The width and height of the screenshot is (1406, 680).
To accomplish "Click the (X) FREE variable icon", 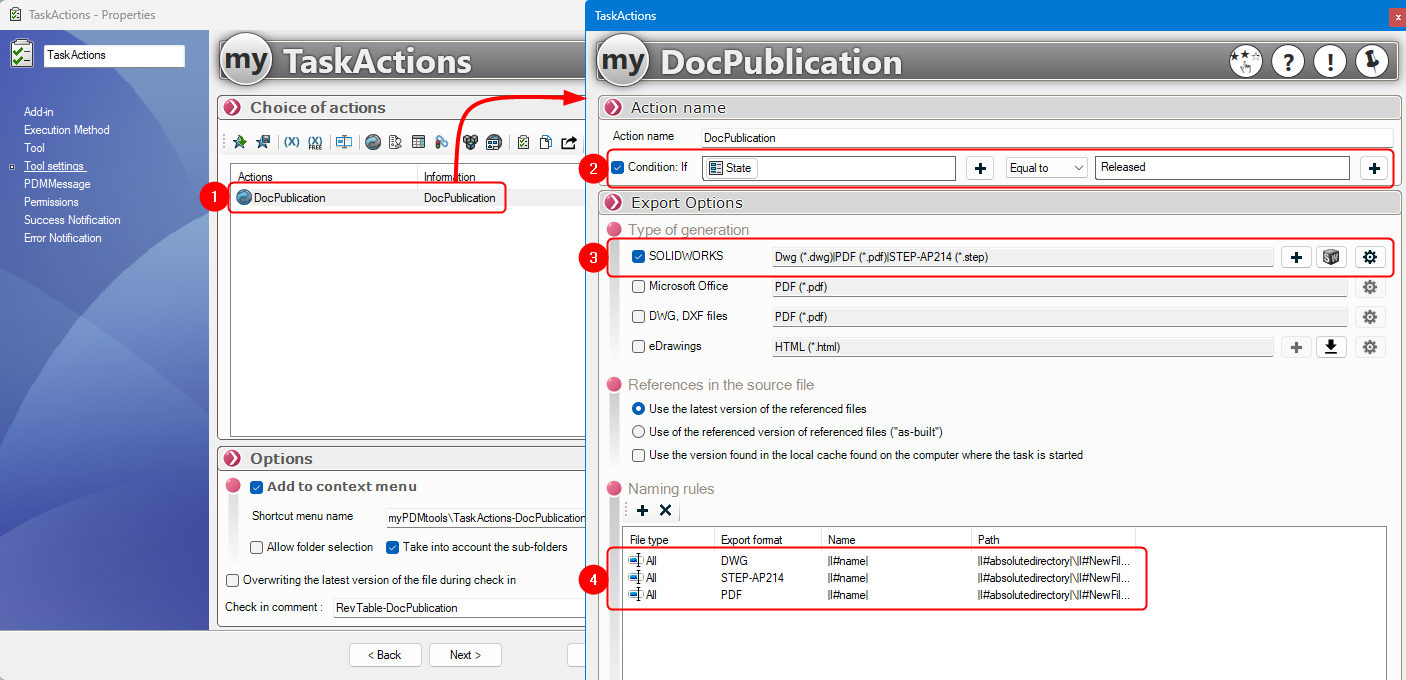I will click(315, 142).
